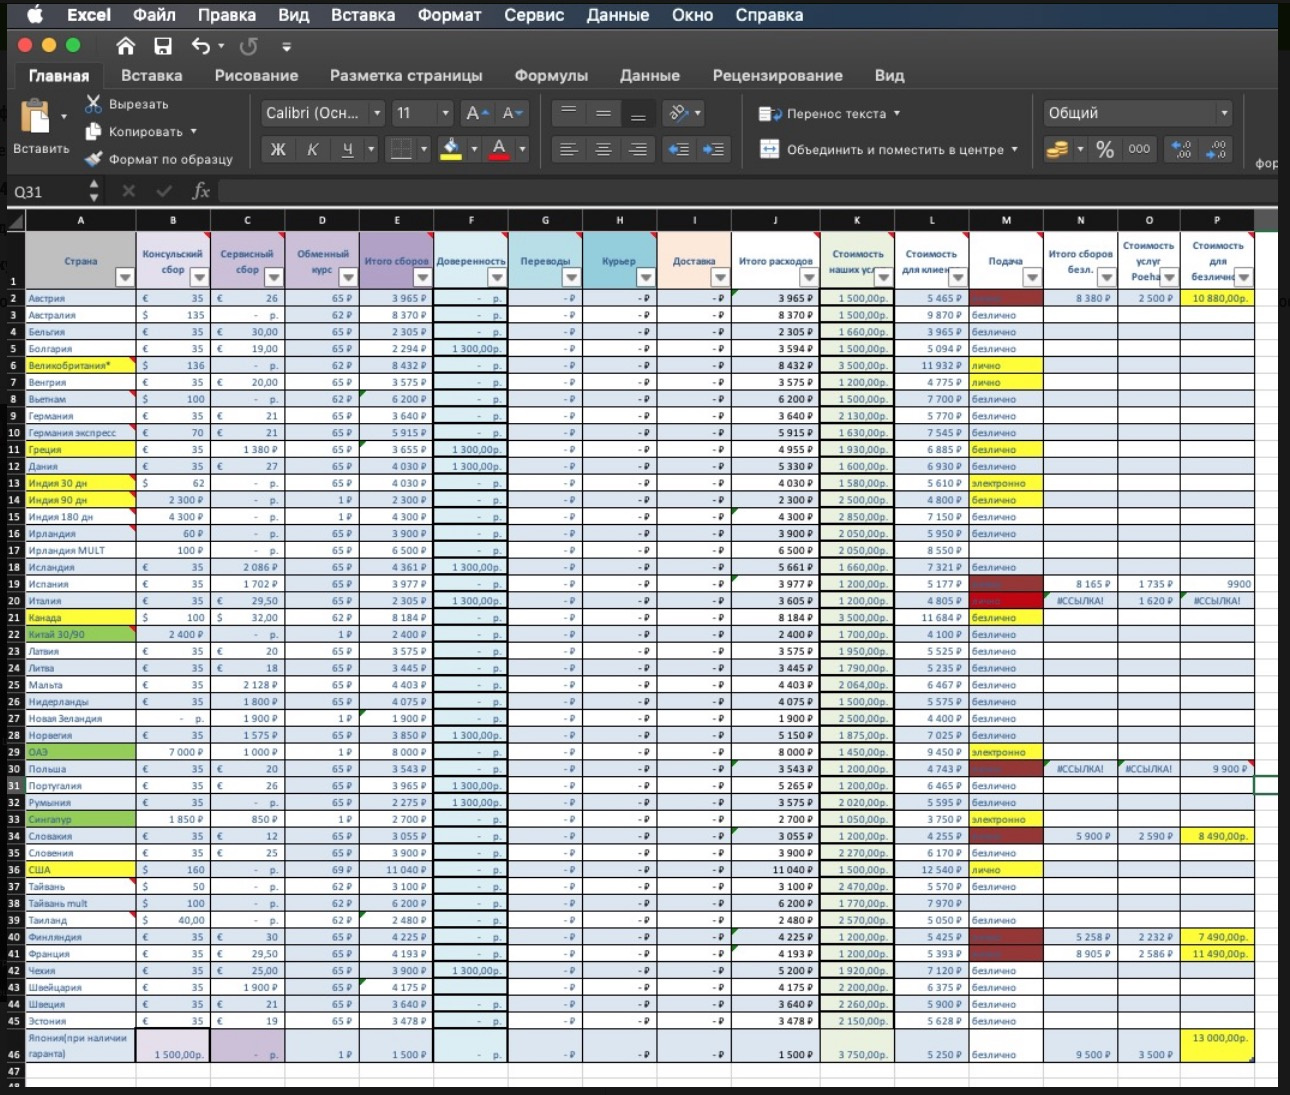Image resolution: width=1290 pixels, height=1095 pixels.
Task: Align text to the middle of the cell
Action: click(x=603, y=113)
